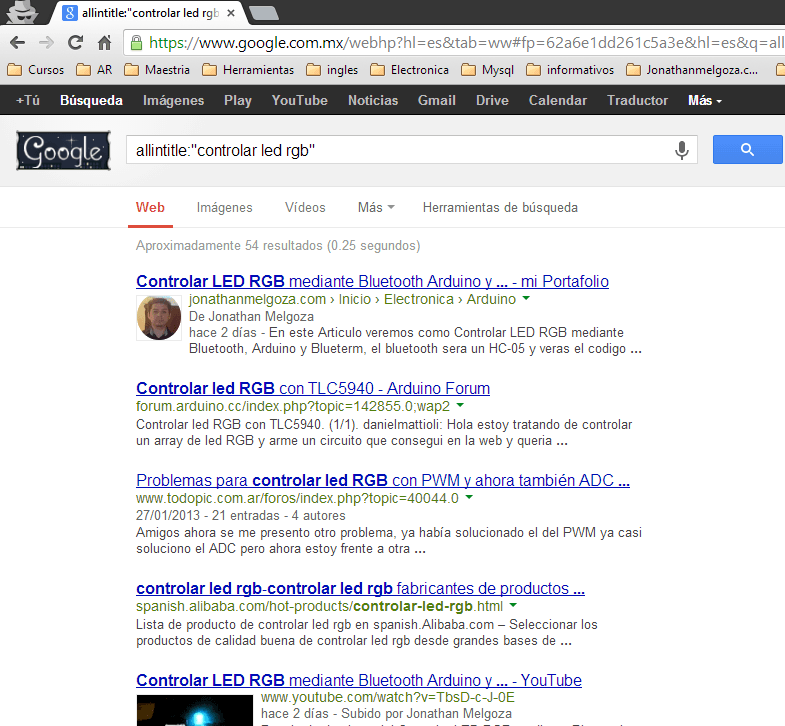Expand arrow next to forum.arduino.cc URL

click(460, 405)
